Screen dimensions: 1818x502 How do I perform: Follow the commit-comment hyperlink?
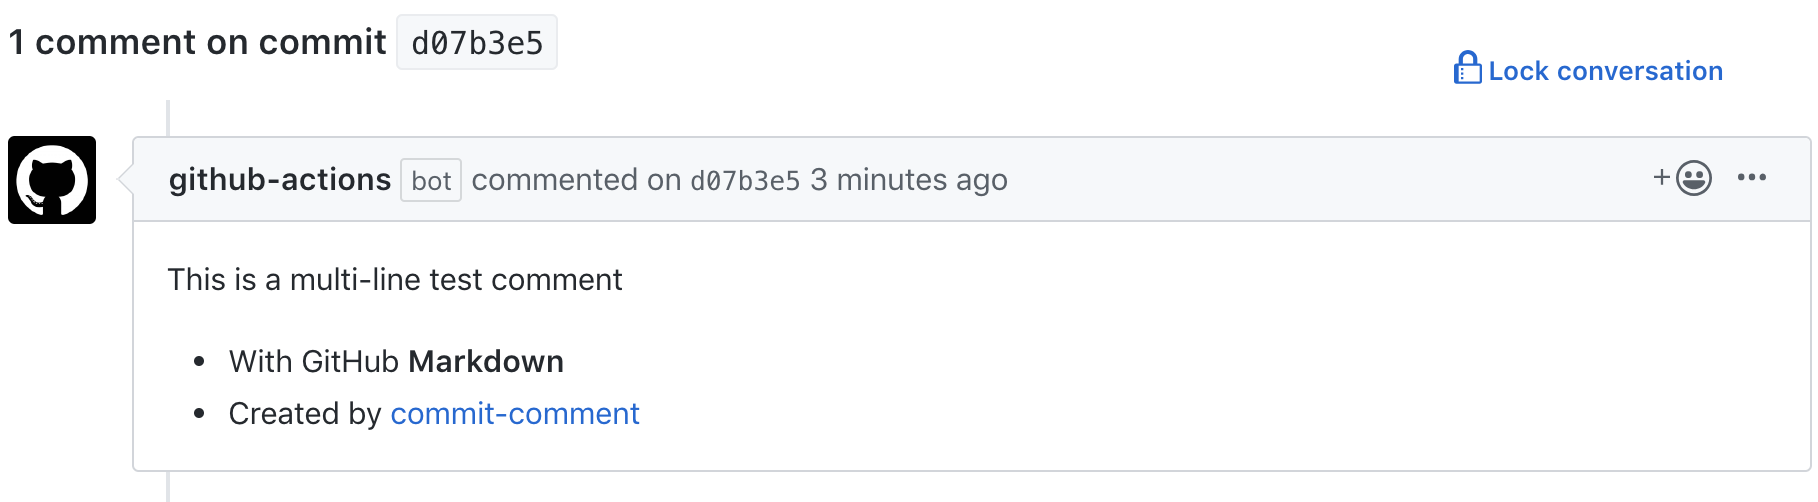(514, 413)
